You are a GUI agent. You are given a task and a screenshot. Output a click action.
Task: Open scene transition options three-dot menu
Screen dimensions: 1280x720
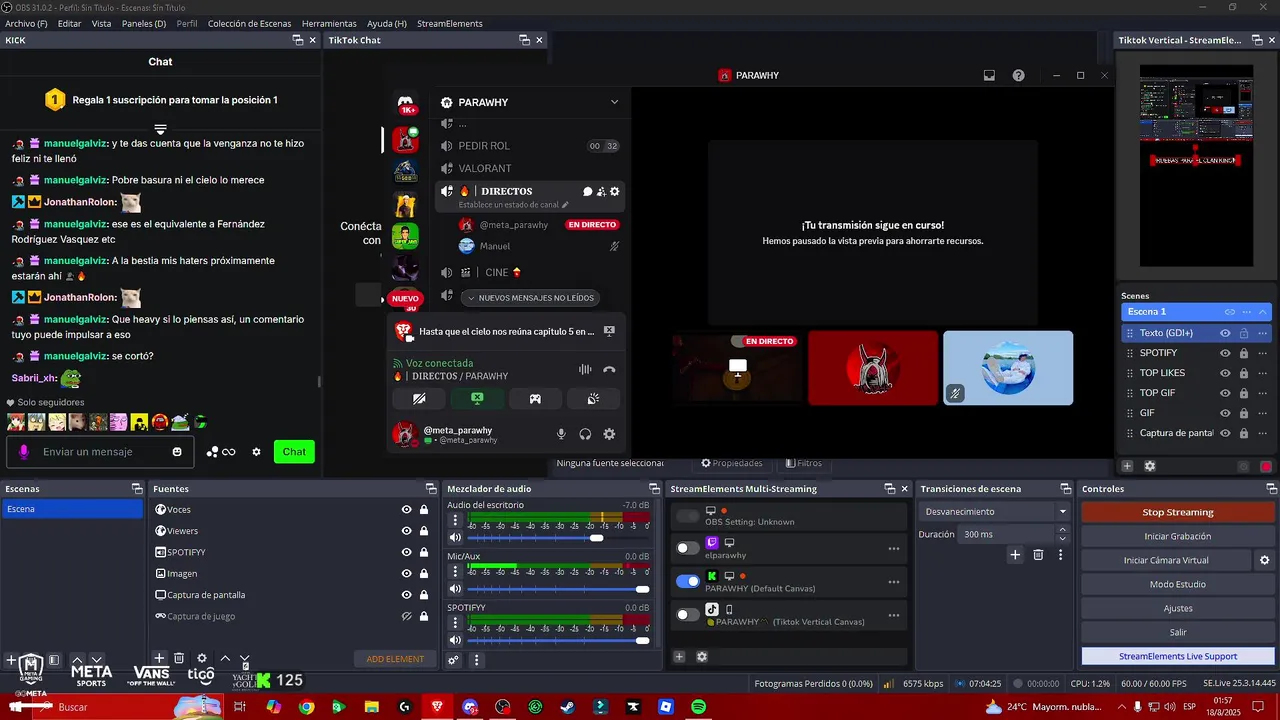1060,555
